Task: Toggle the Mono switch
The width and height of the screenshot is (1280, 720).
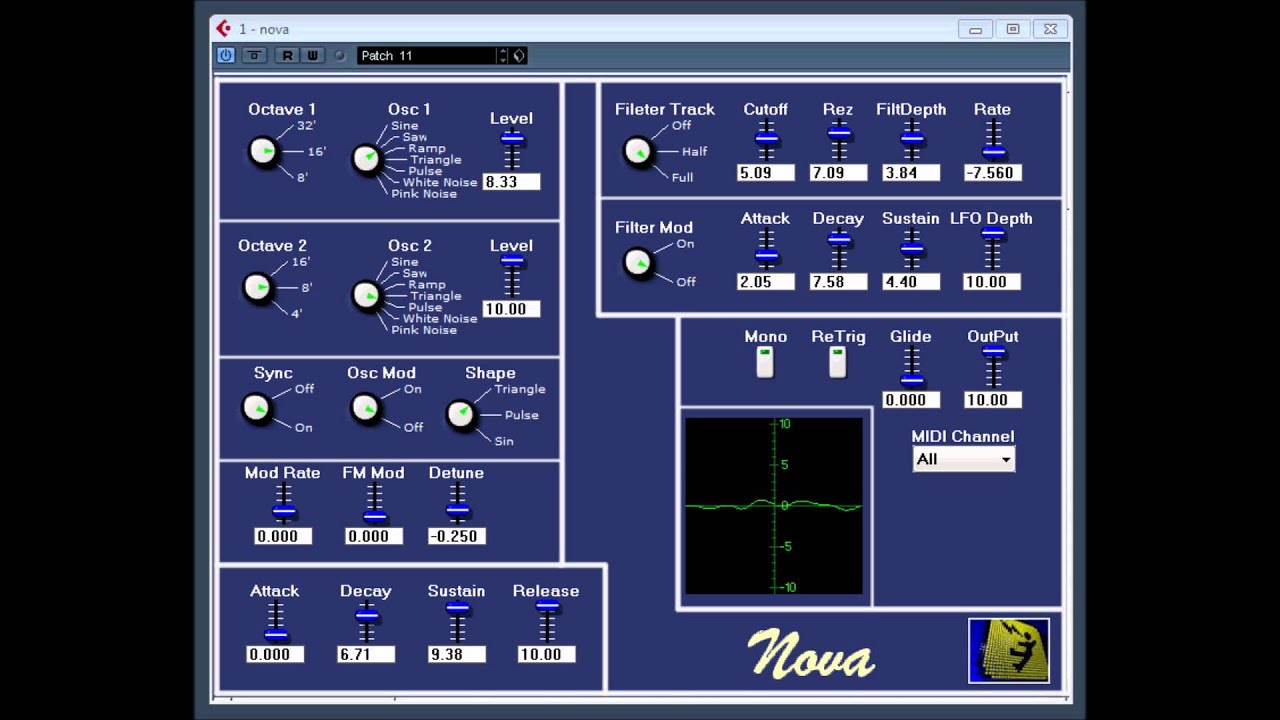Action: (765, 362)
